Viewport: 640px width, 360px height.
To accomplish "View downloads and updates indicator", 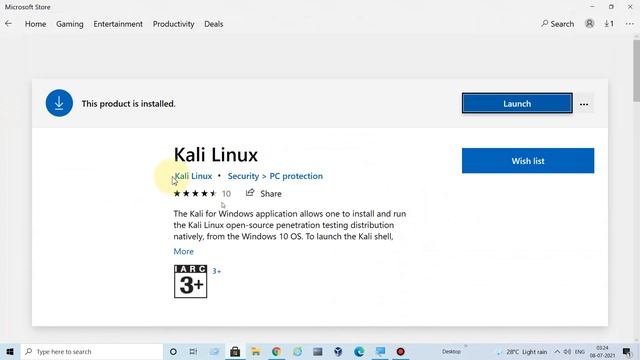I will click(x=609, y=24).
